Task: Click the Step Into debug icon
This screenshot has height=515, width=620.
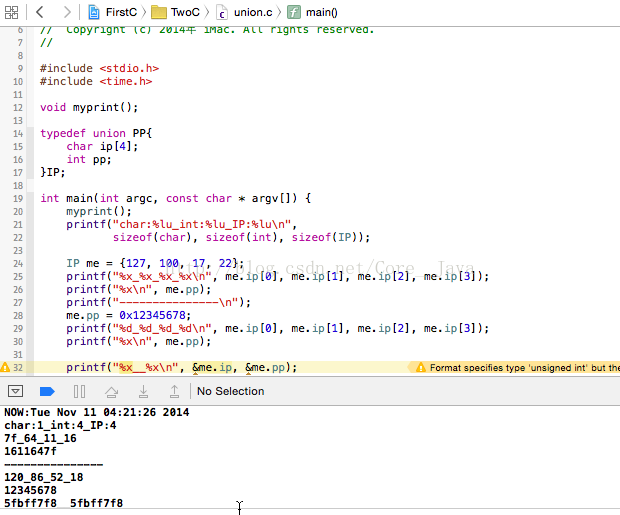Action: [x=143, y=391]
